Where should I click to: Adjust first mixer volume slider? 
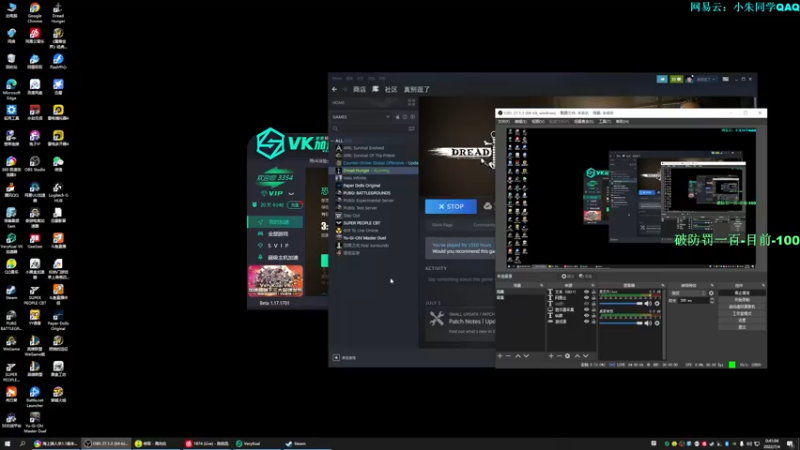coord(621,304)
